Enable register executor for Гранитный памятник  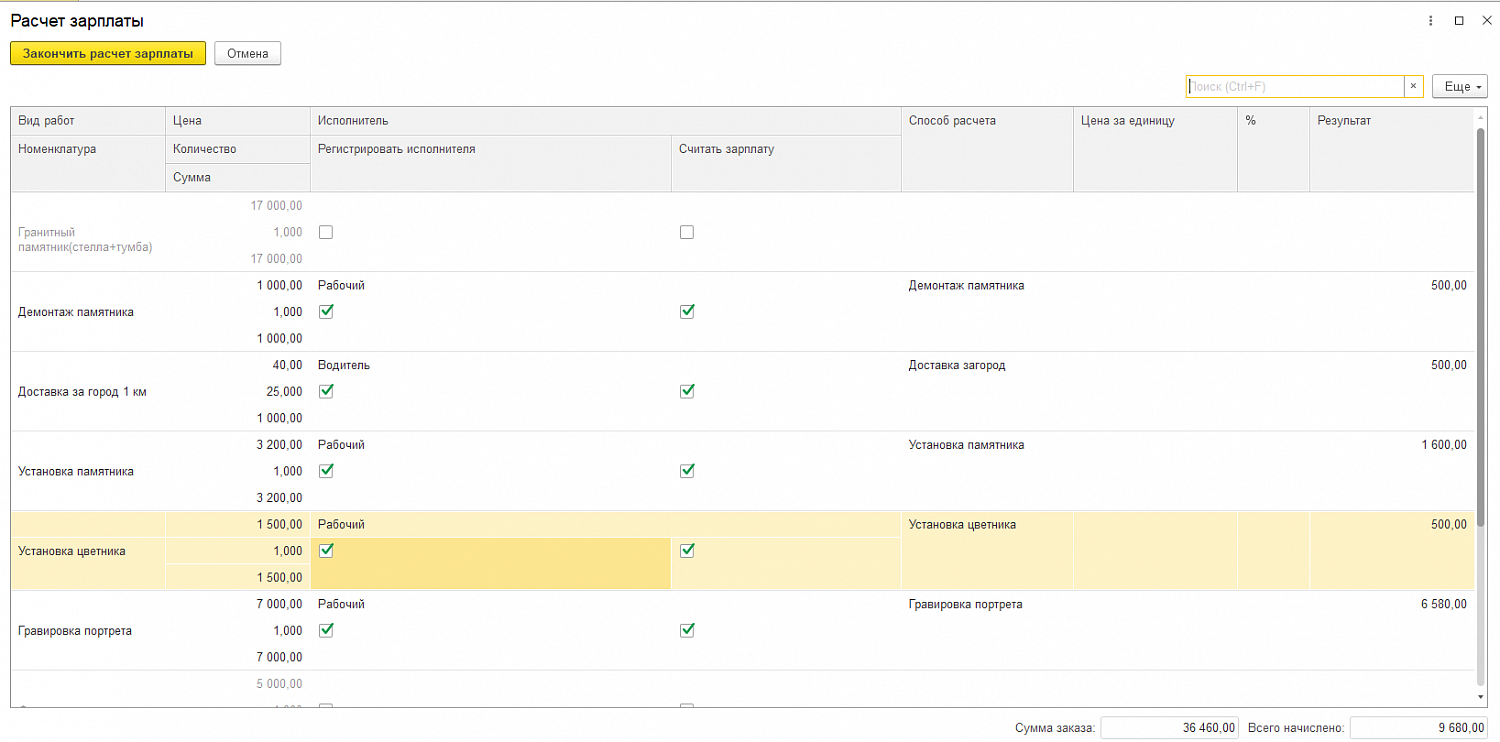pos(326,232)
